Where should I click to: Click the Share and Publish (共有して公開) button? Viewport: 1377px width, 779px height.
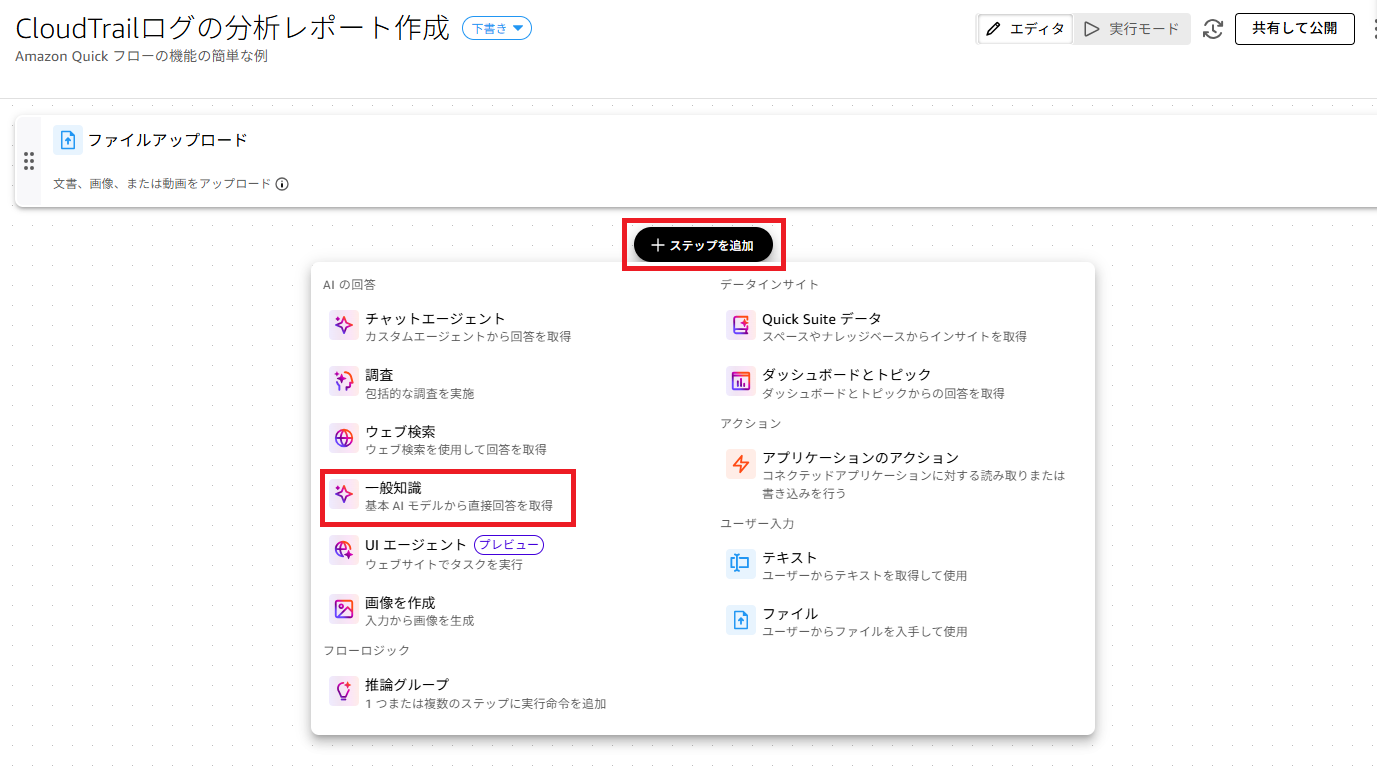click(1294, 29)
